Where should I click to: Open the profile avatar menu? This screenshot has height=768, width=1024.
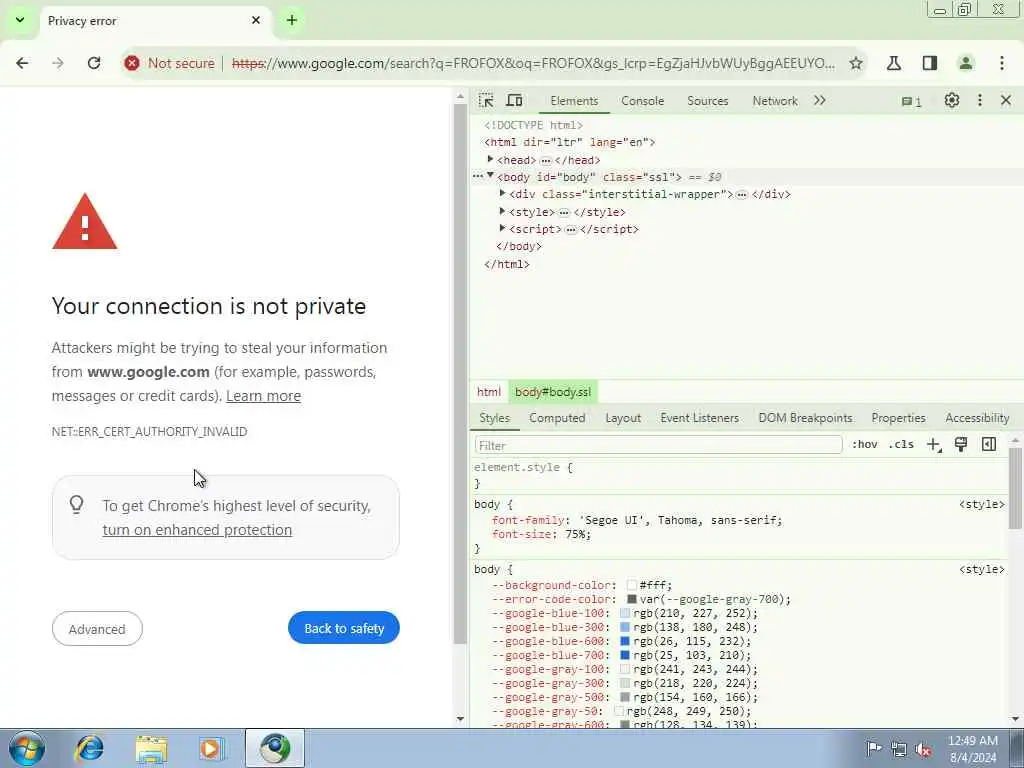(x=965, y=63)
